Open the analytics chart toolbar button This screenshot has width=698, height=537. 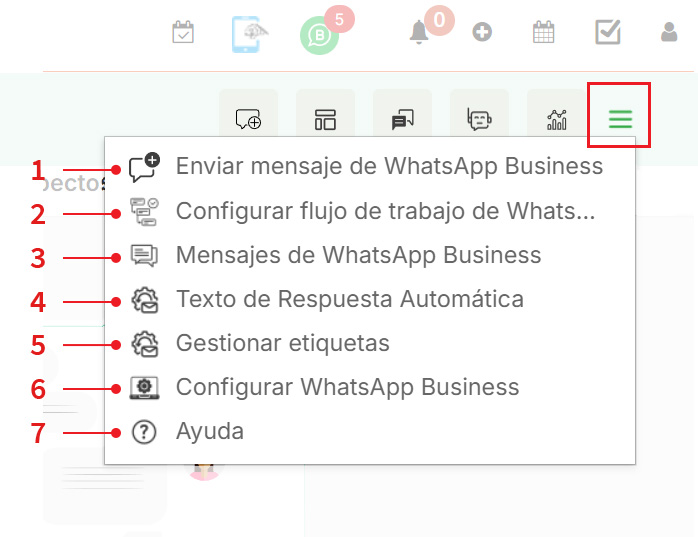[556, 120]
